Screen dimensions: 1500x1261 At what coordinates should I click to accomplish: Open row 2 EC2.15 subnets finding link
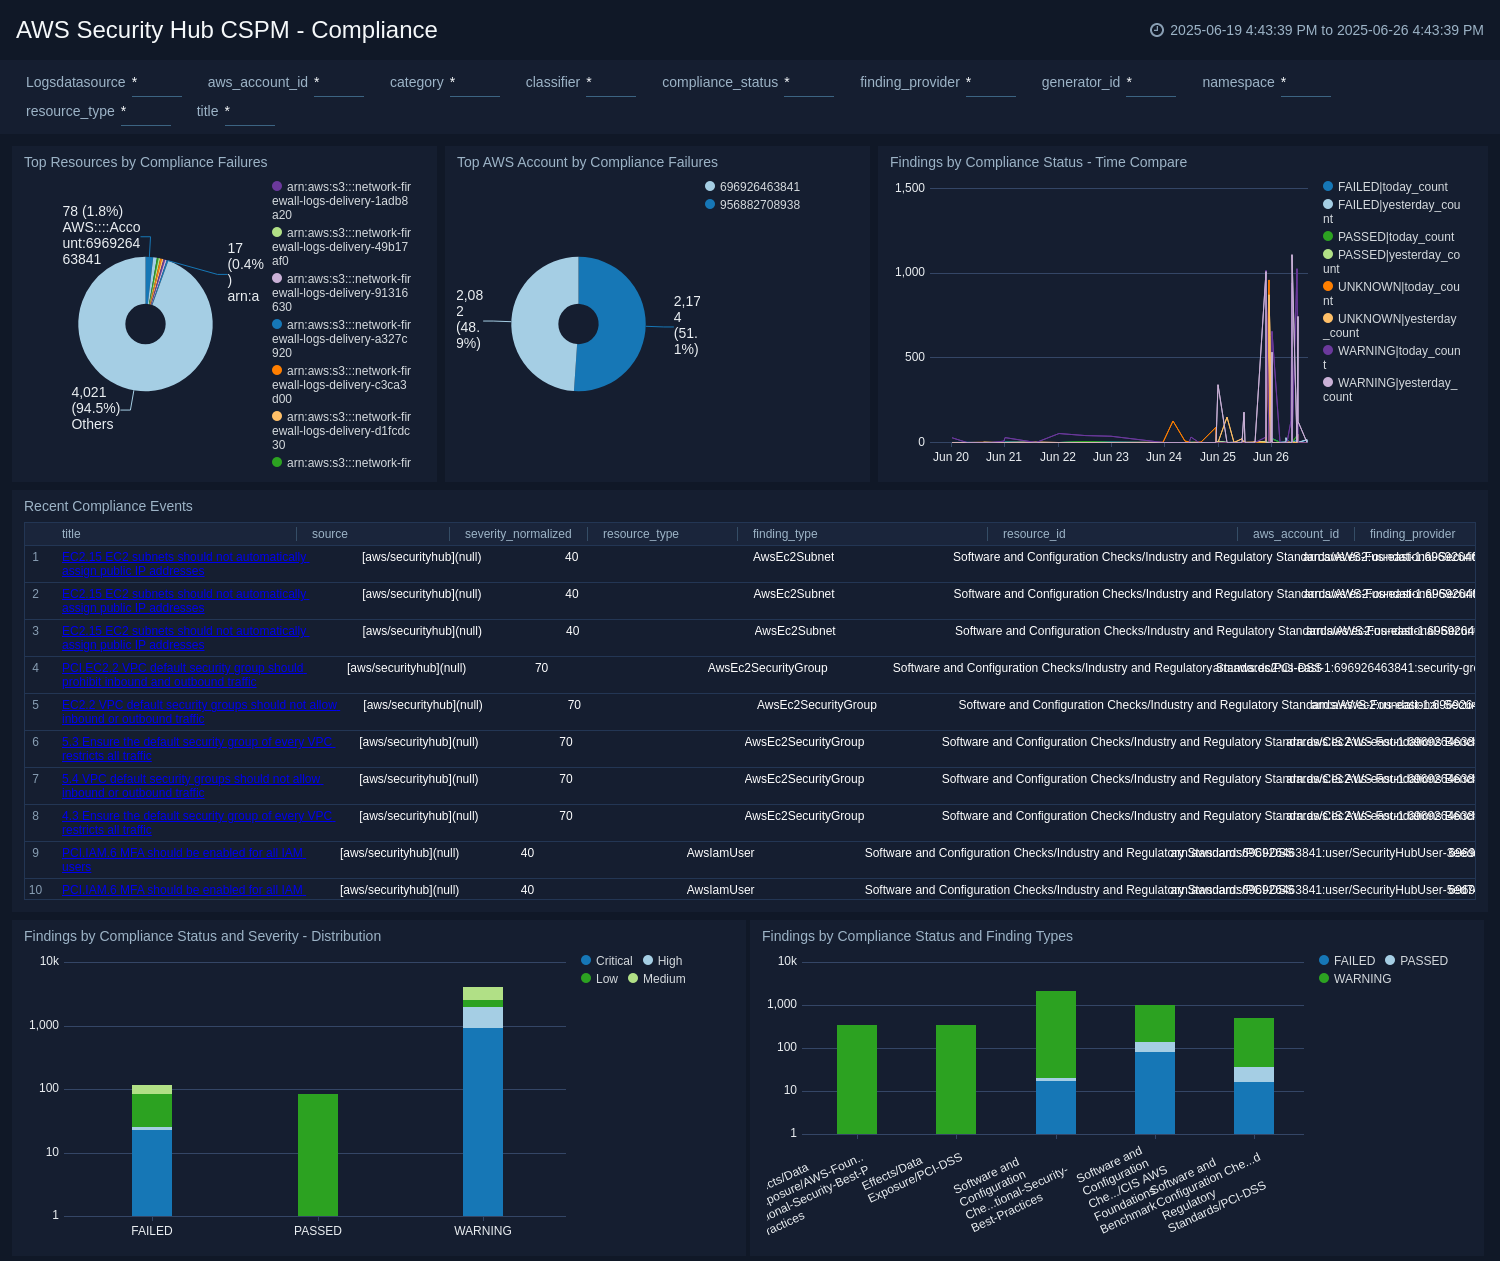[x=184, y=601]
